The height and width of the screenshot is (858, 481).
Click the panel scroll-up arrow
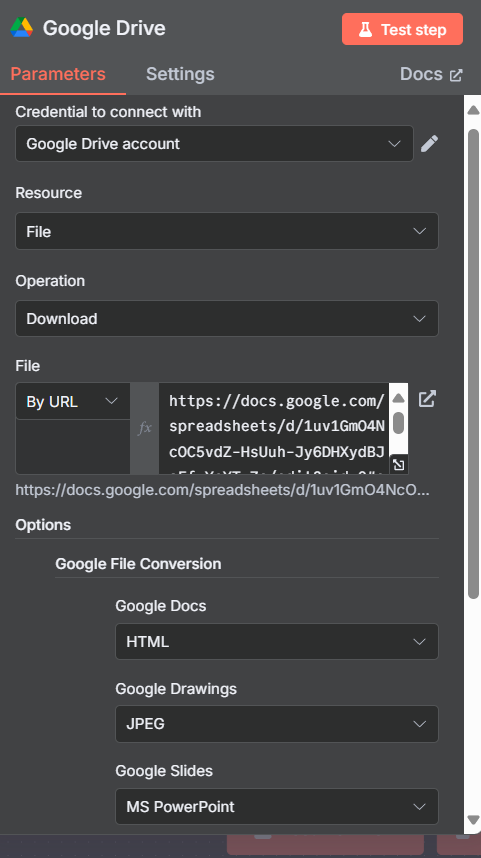473,110
